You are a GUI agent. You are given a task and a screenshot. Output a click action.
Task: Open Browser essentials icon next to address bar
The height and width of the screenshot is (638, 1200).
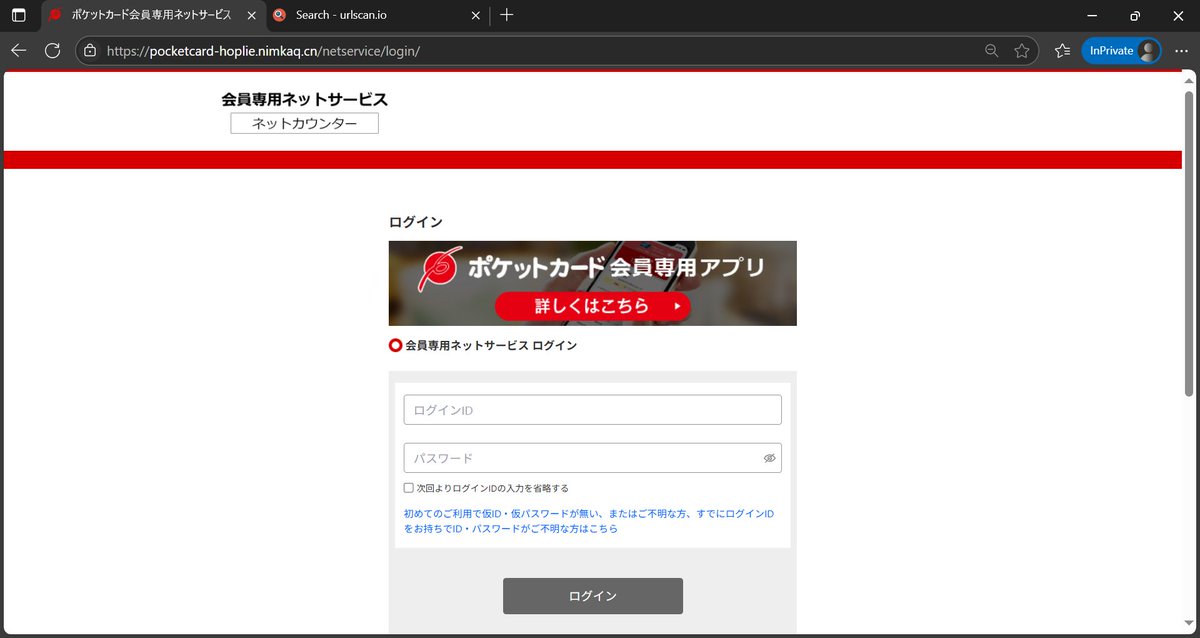point(1061,50)
